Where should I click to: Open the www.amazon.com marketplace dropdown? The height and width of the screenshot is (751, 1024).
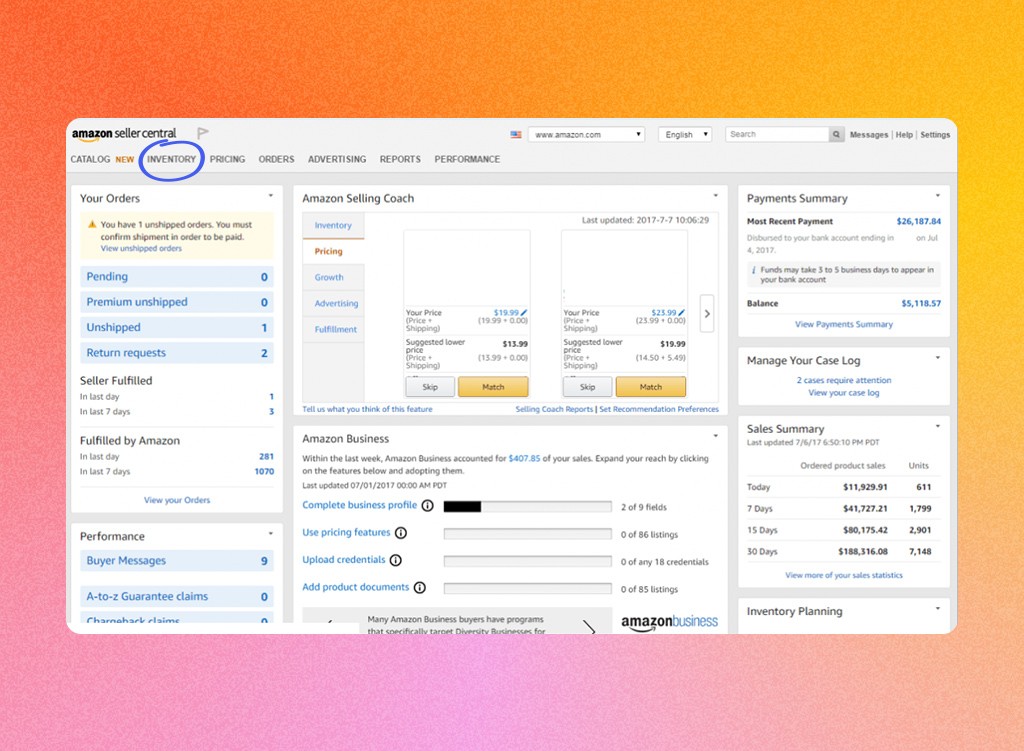pos(586,135)
